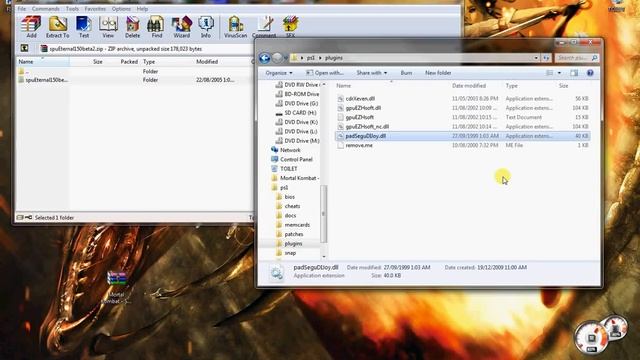This screenshot has width=640, height=360.
Task: Click the Open with button in Explorer
Action: coord(324,73)
